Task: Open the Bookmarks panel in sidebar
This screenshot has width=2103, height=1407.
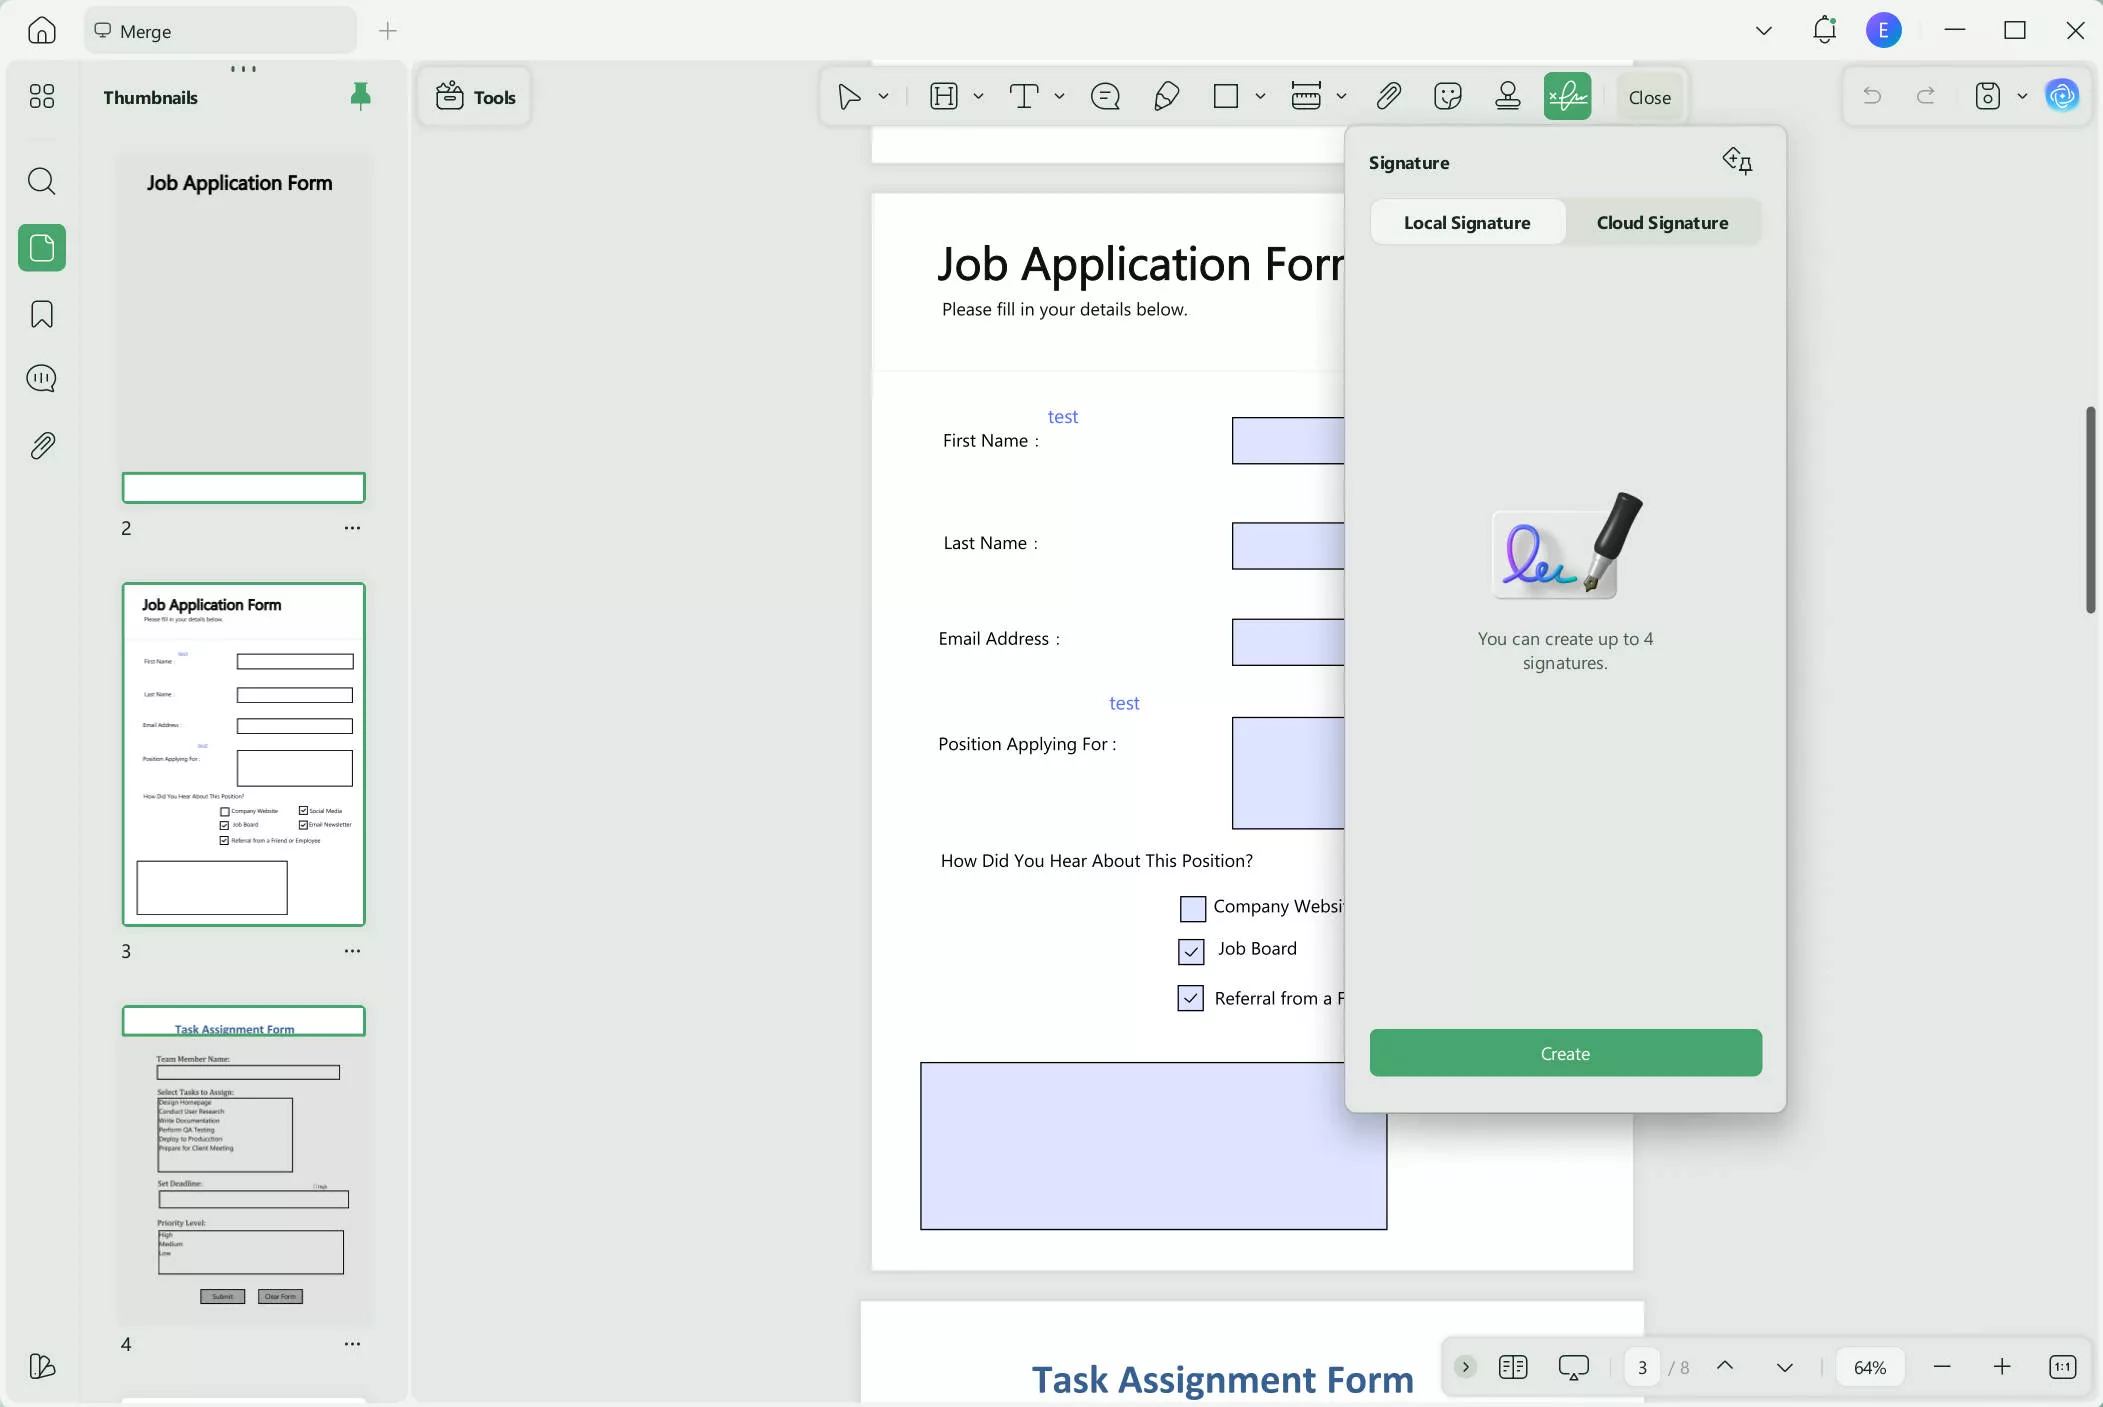Action: coord(42,314)
